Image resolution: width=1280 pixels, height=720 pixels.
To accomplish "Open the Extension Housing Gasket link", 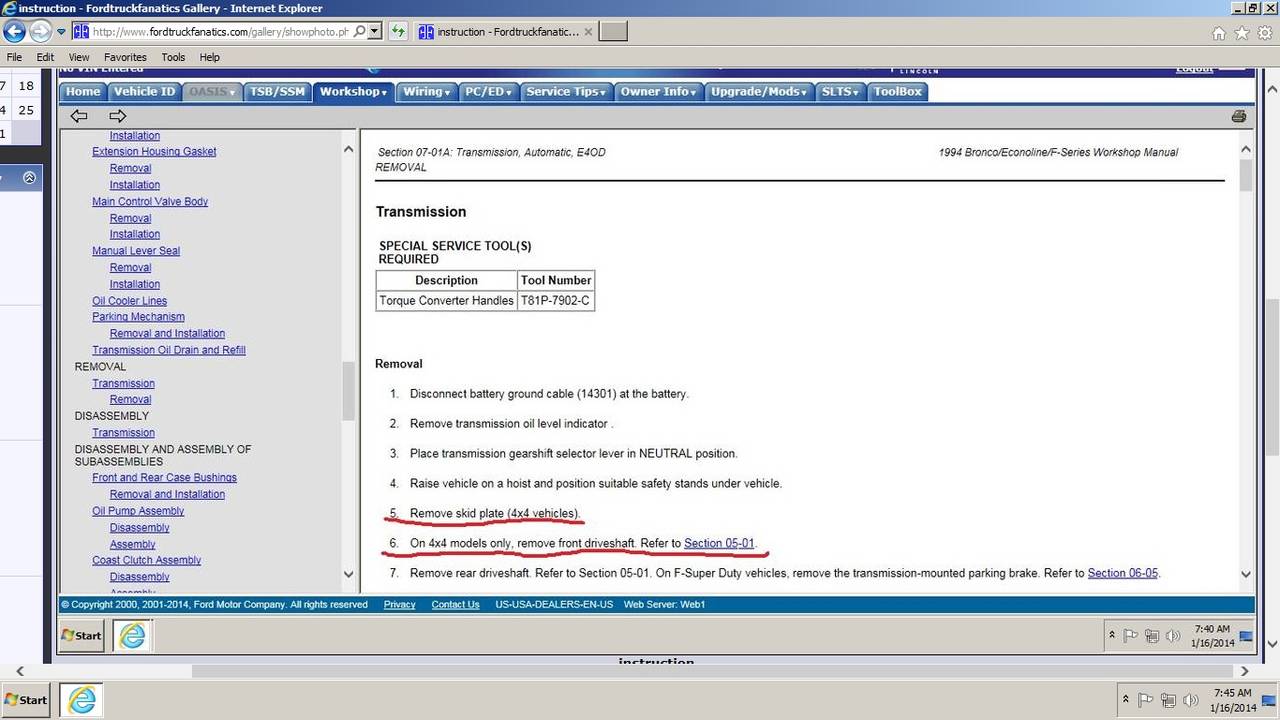I will (154, 152).
